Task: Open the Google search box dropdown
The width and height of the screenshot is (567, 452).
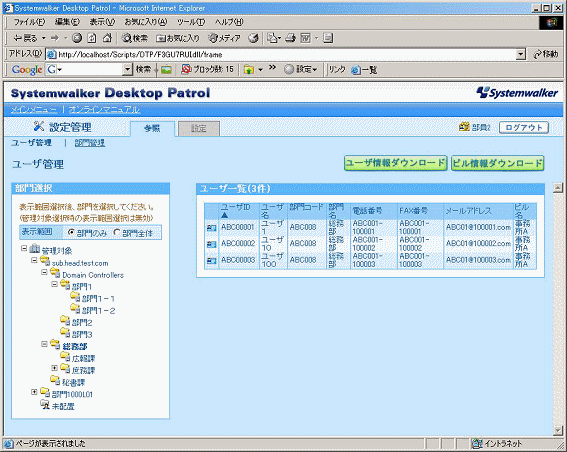Action: click(127, 69)
